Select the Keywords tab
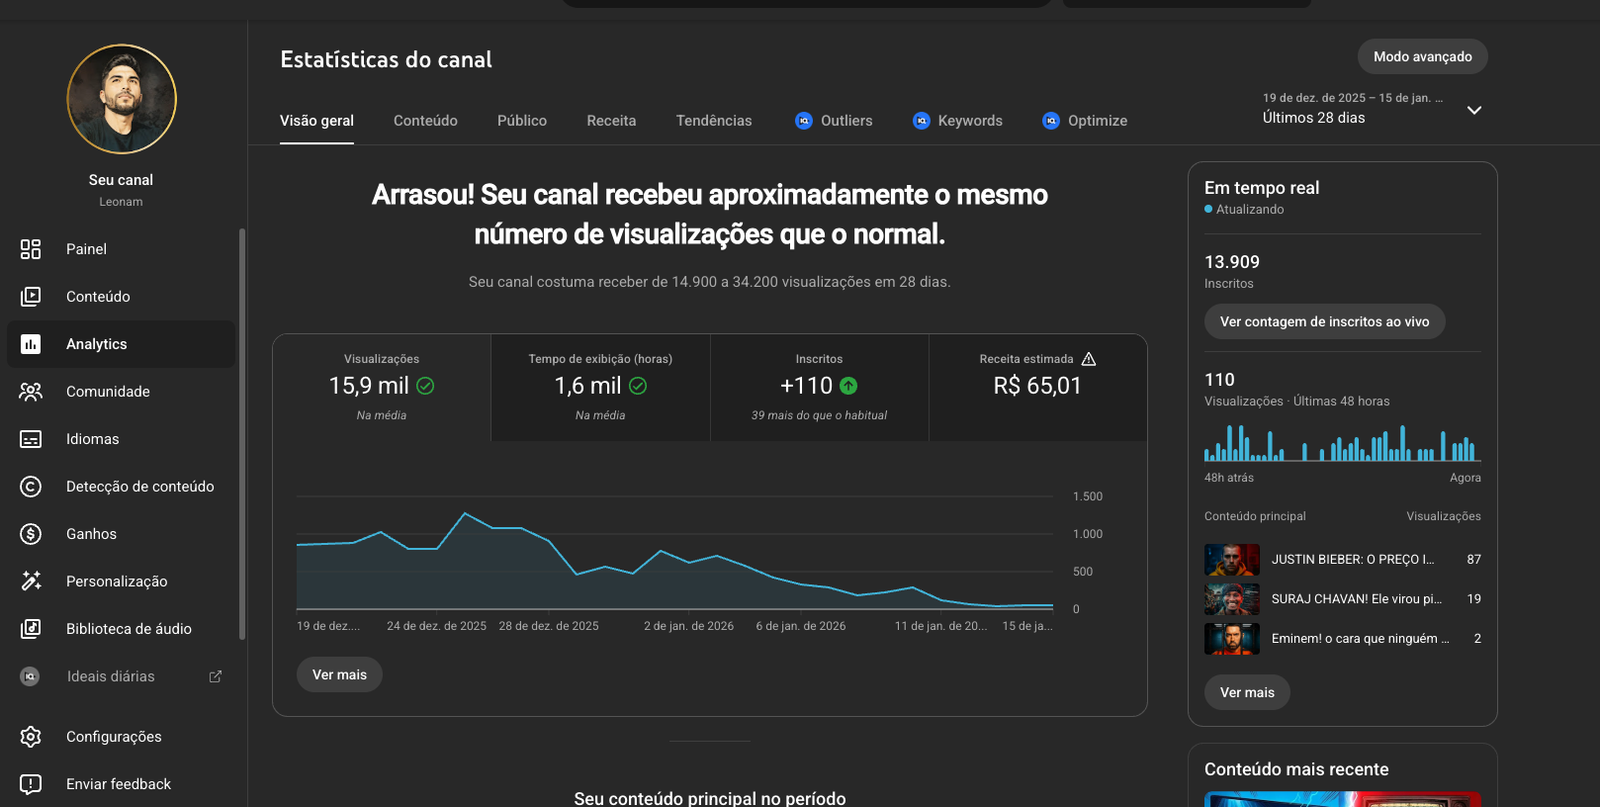 [x=958, y=121]
